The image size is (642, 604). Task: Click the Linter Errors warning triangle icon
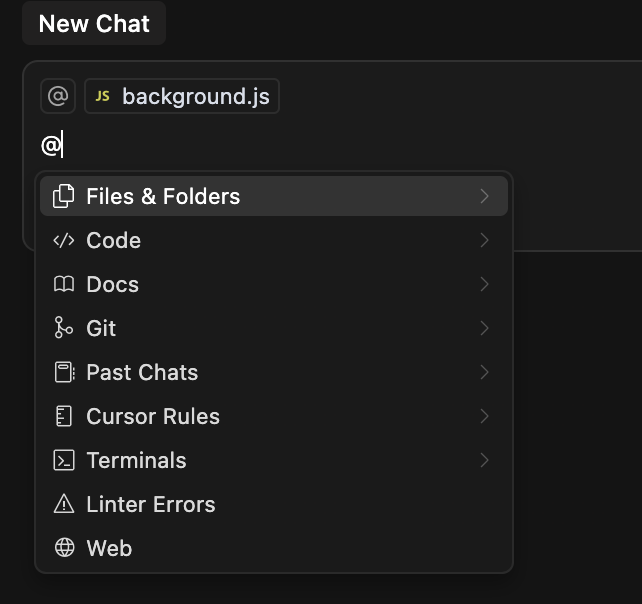(x=64, y=504)
